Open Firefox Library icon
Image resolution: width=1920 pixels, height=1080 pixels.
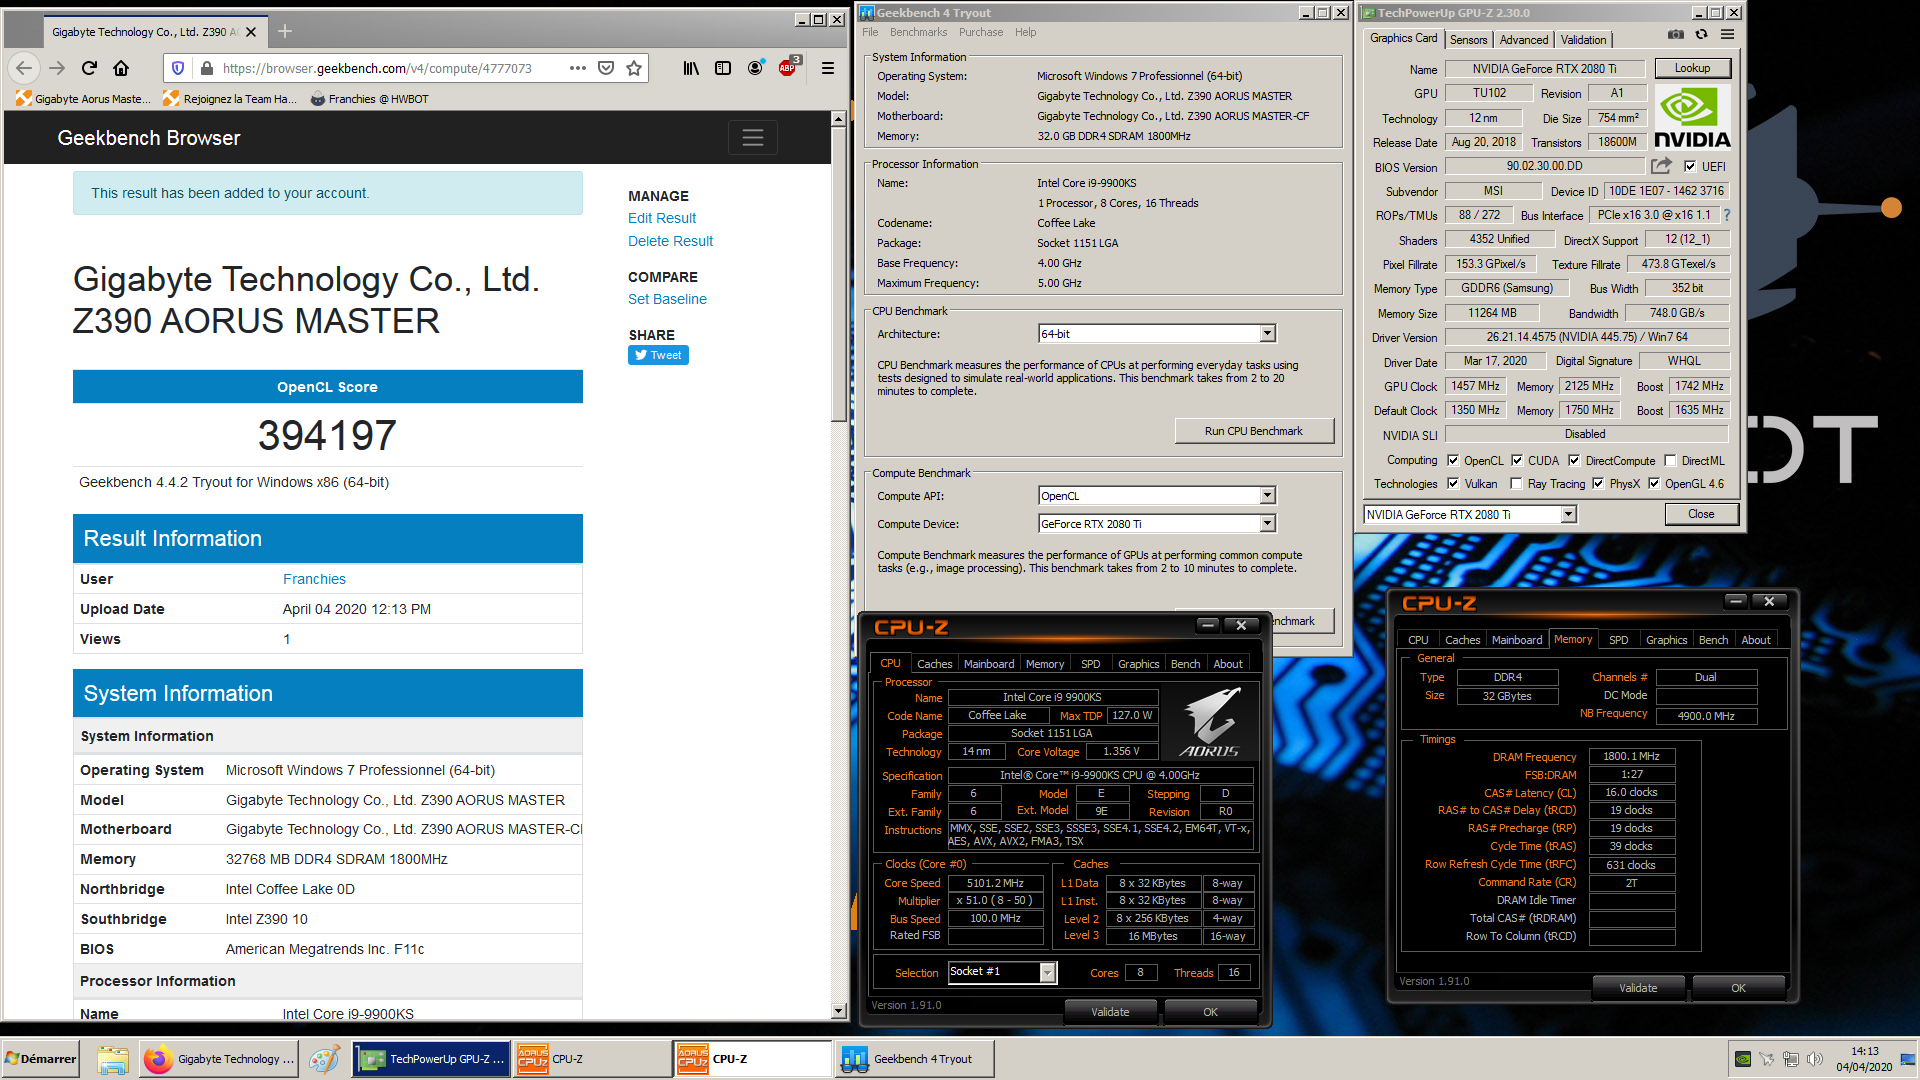click(691, 68)
